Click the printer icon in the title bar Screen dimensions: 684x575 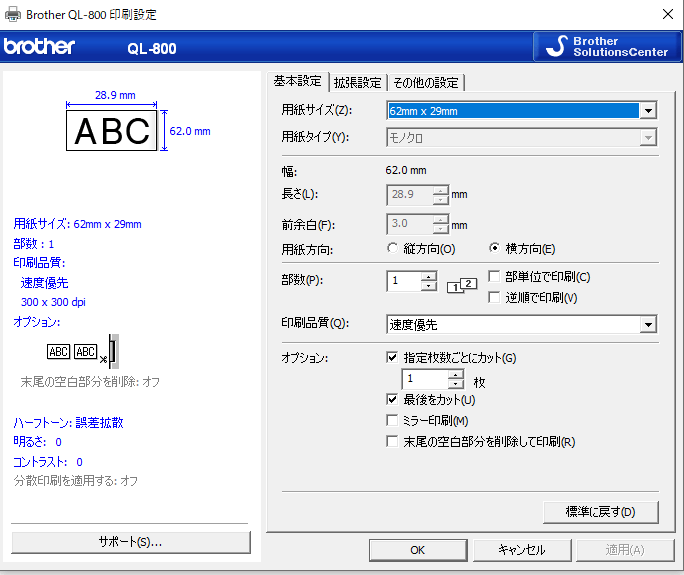point(13,14)
